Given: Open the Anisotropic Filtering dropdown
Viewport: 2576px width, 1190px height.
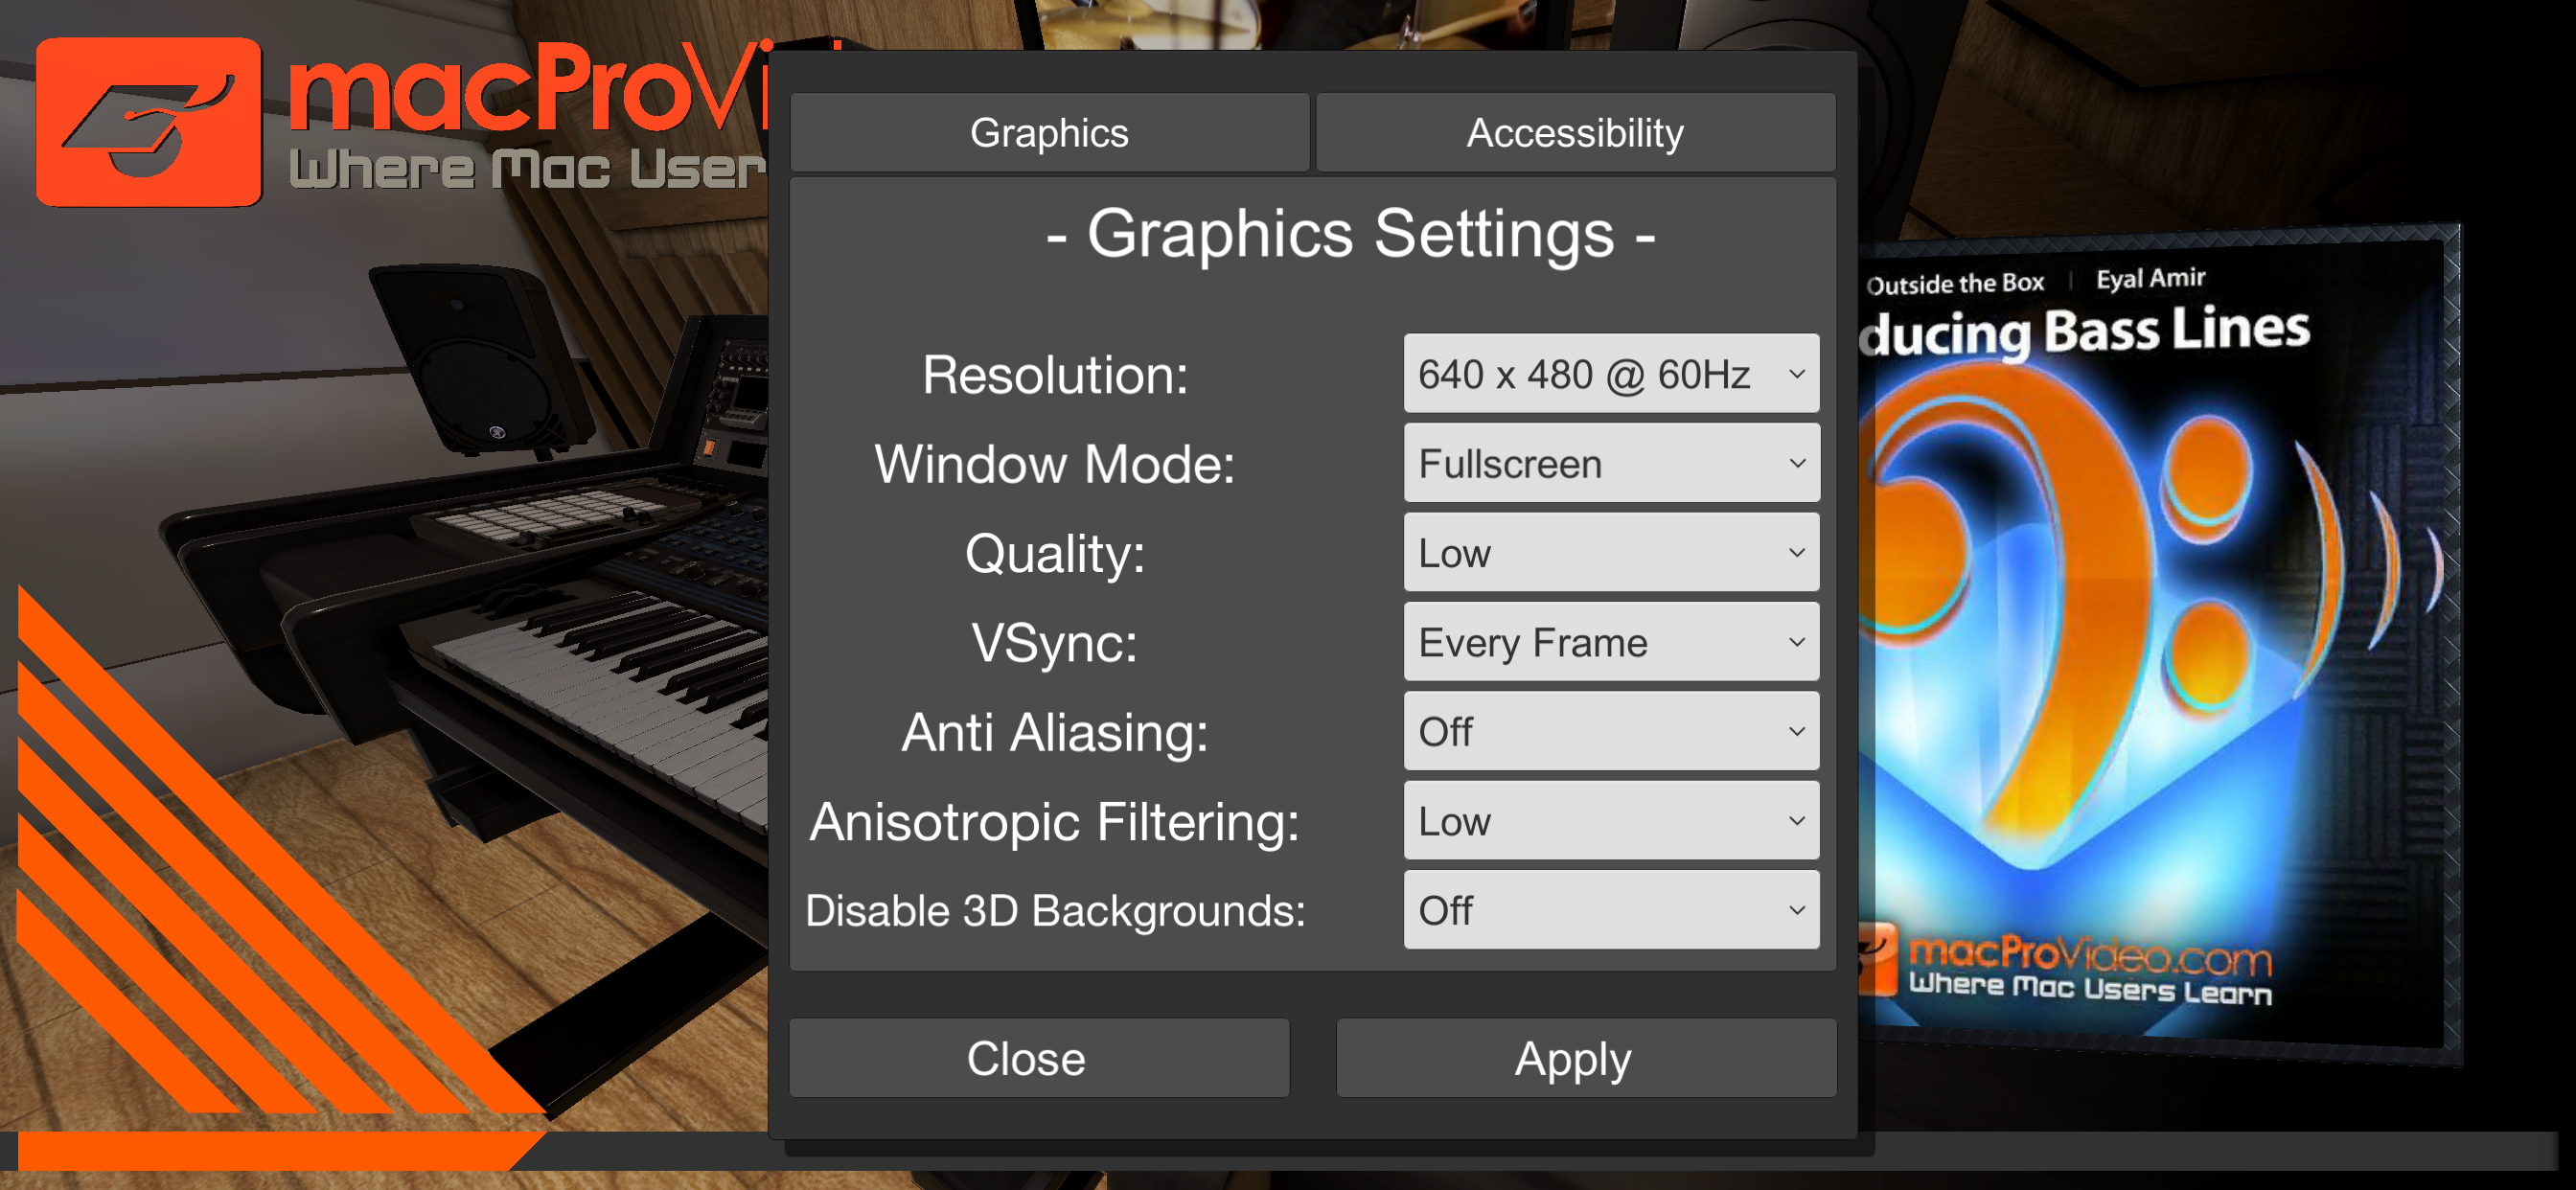Looking at the screenshot, I should pos(1611,821).
